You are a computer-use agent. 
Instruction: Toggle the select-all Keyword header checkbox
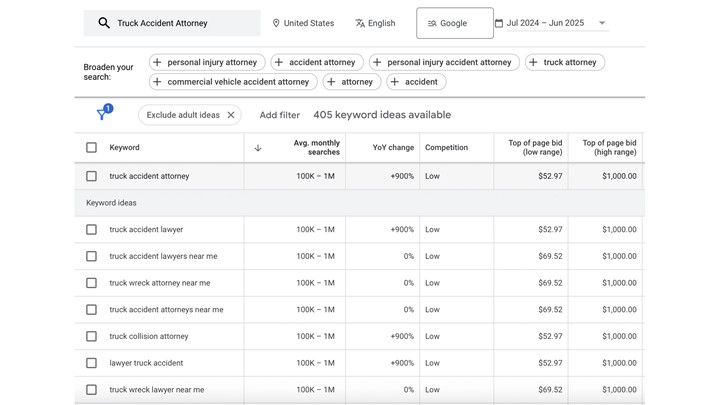(91, 148)
